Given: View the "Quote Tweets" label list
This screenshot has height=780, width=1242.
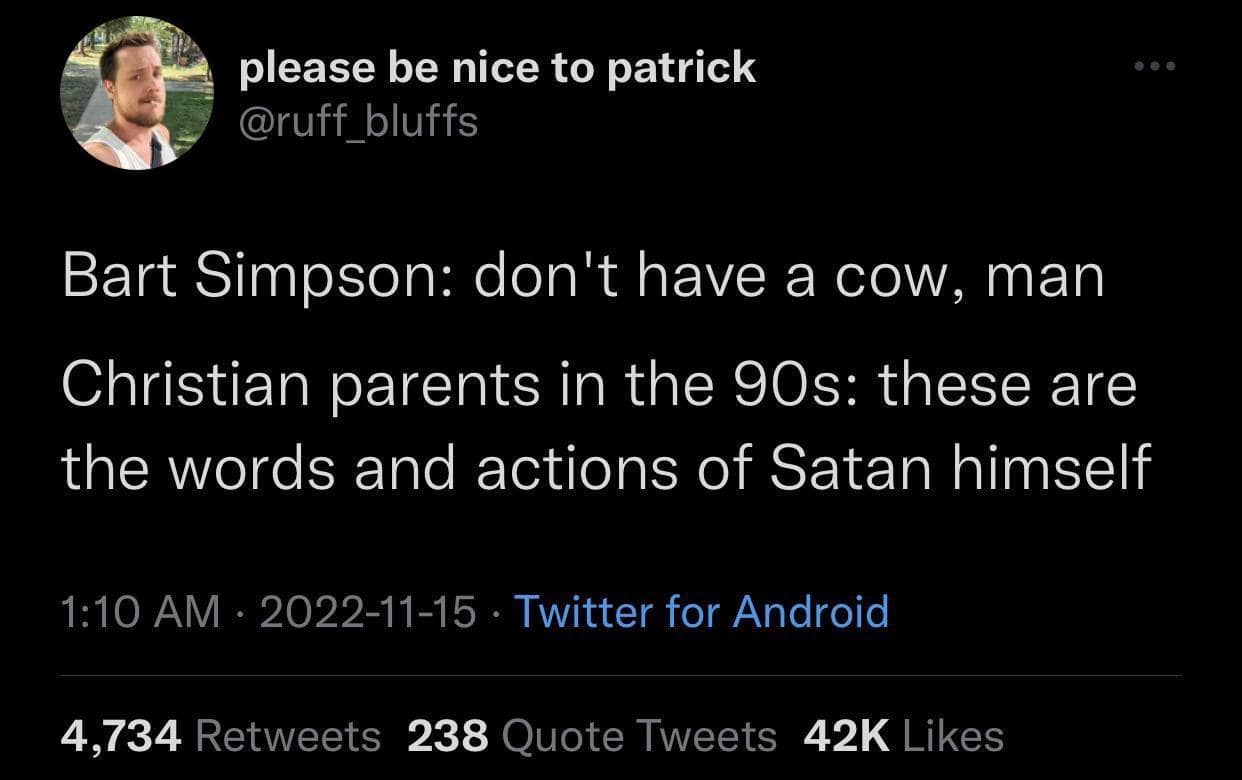Looking at the screenshot, I should coord(640,736).
